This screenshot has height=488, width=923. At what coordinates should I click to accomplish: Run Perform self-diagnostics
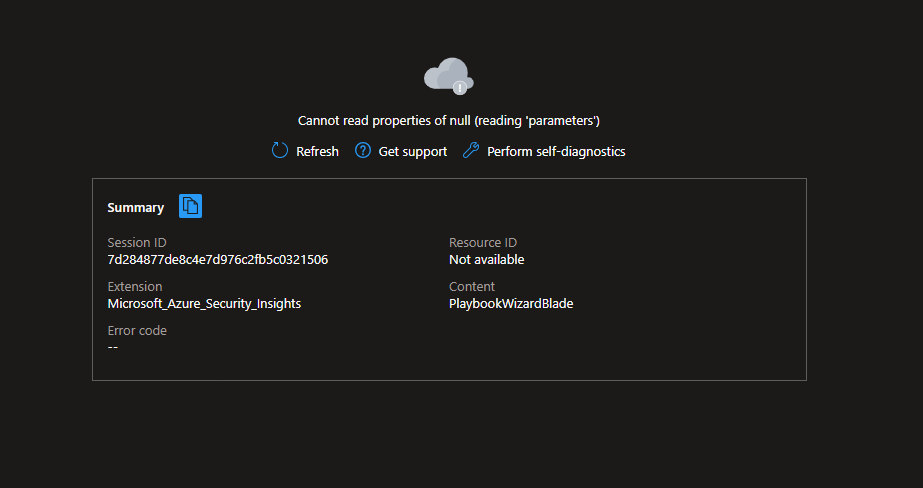pos(555,152)
